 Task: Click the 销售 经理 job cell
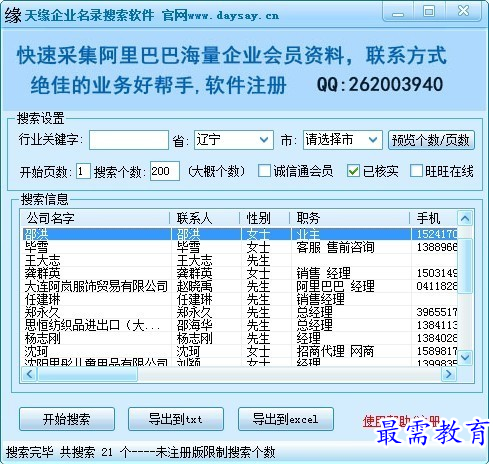click(x=323, y=273)
